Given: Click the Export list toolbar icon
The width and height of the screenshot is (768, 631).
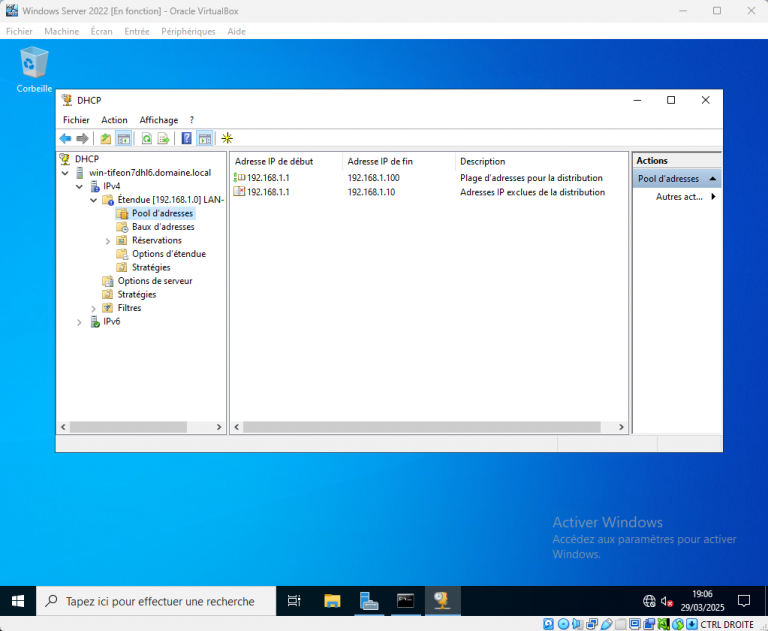Looking at the screenshot, I should tap(163, 138).
